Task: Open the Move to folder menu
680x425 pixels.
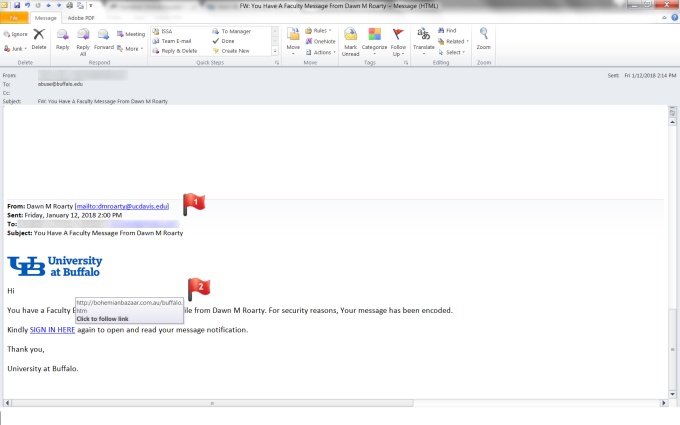Action: (x=293, y=42)
